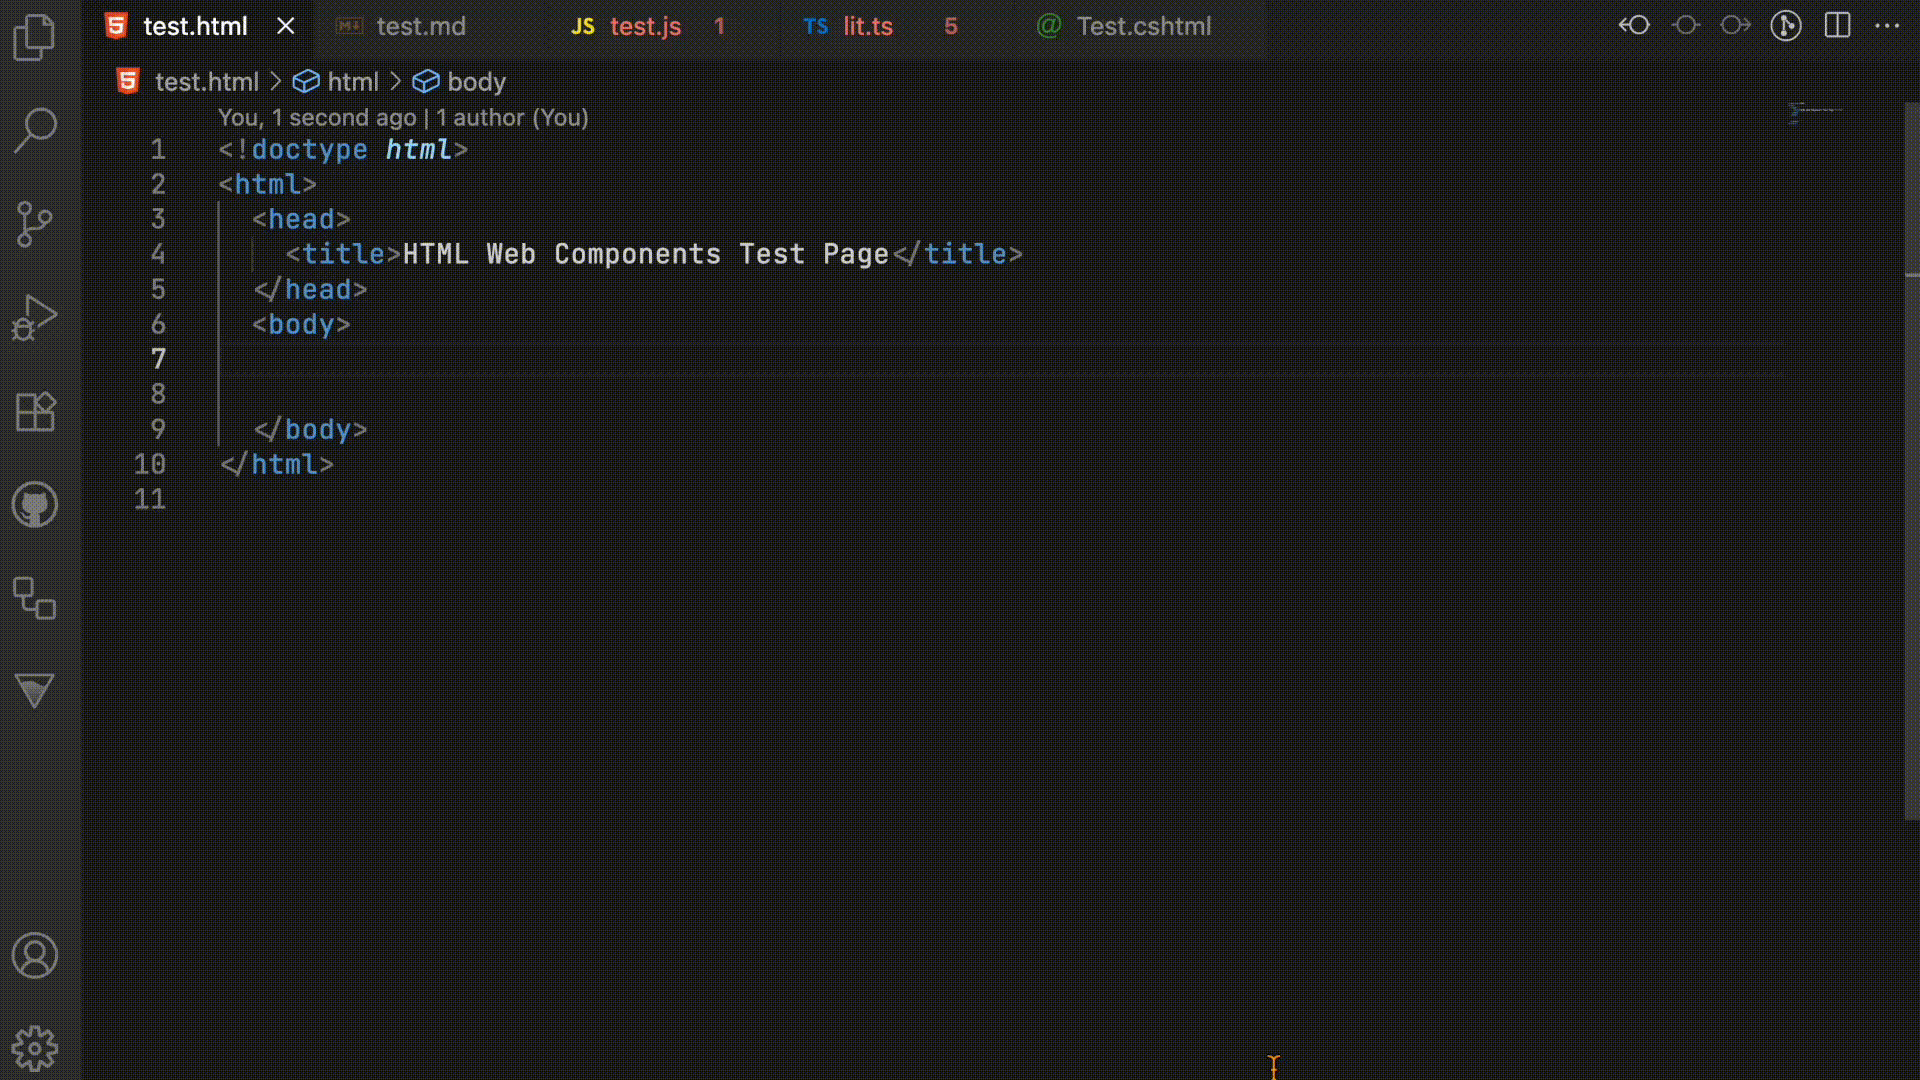
Task: Open the remote connections icon in sidebar
Action: click(35, 598)
